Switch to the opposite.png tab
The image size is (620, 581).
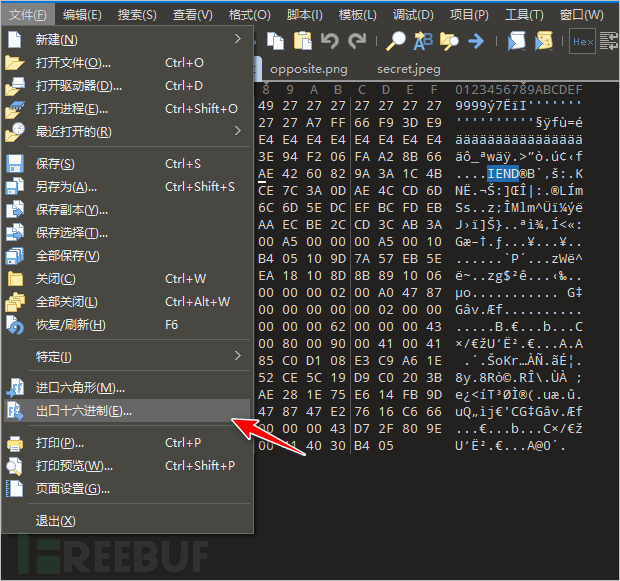click(308, 69)
